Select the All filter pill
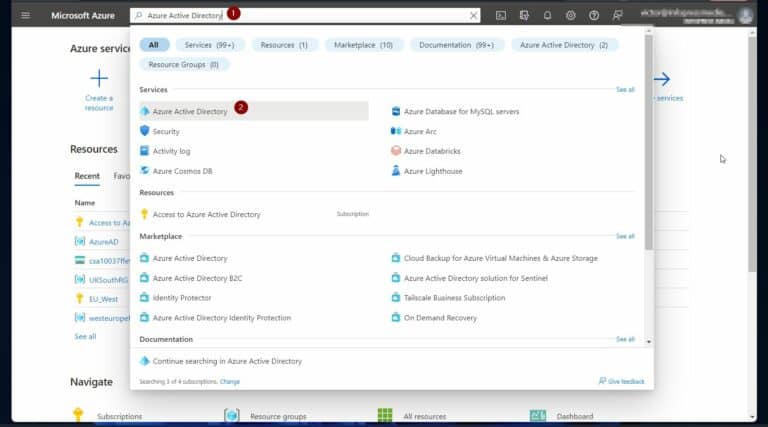 (154, 45)
